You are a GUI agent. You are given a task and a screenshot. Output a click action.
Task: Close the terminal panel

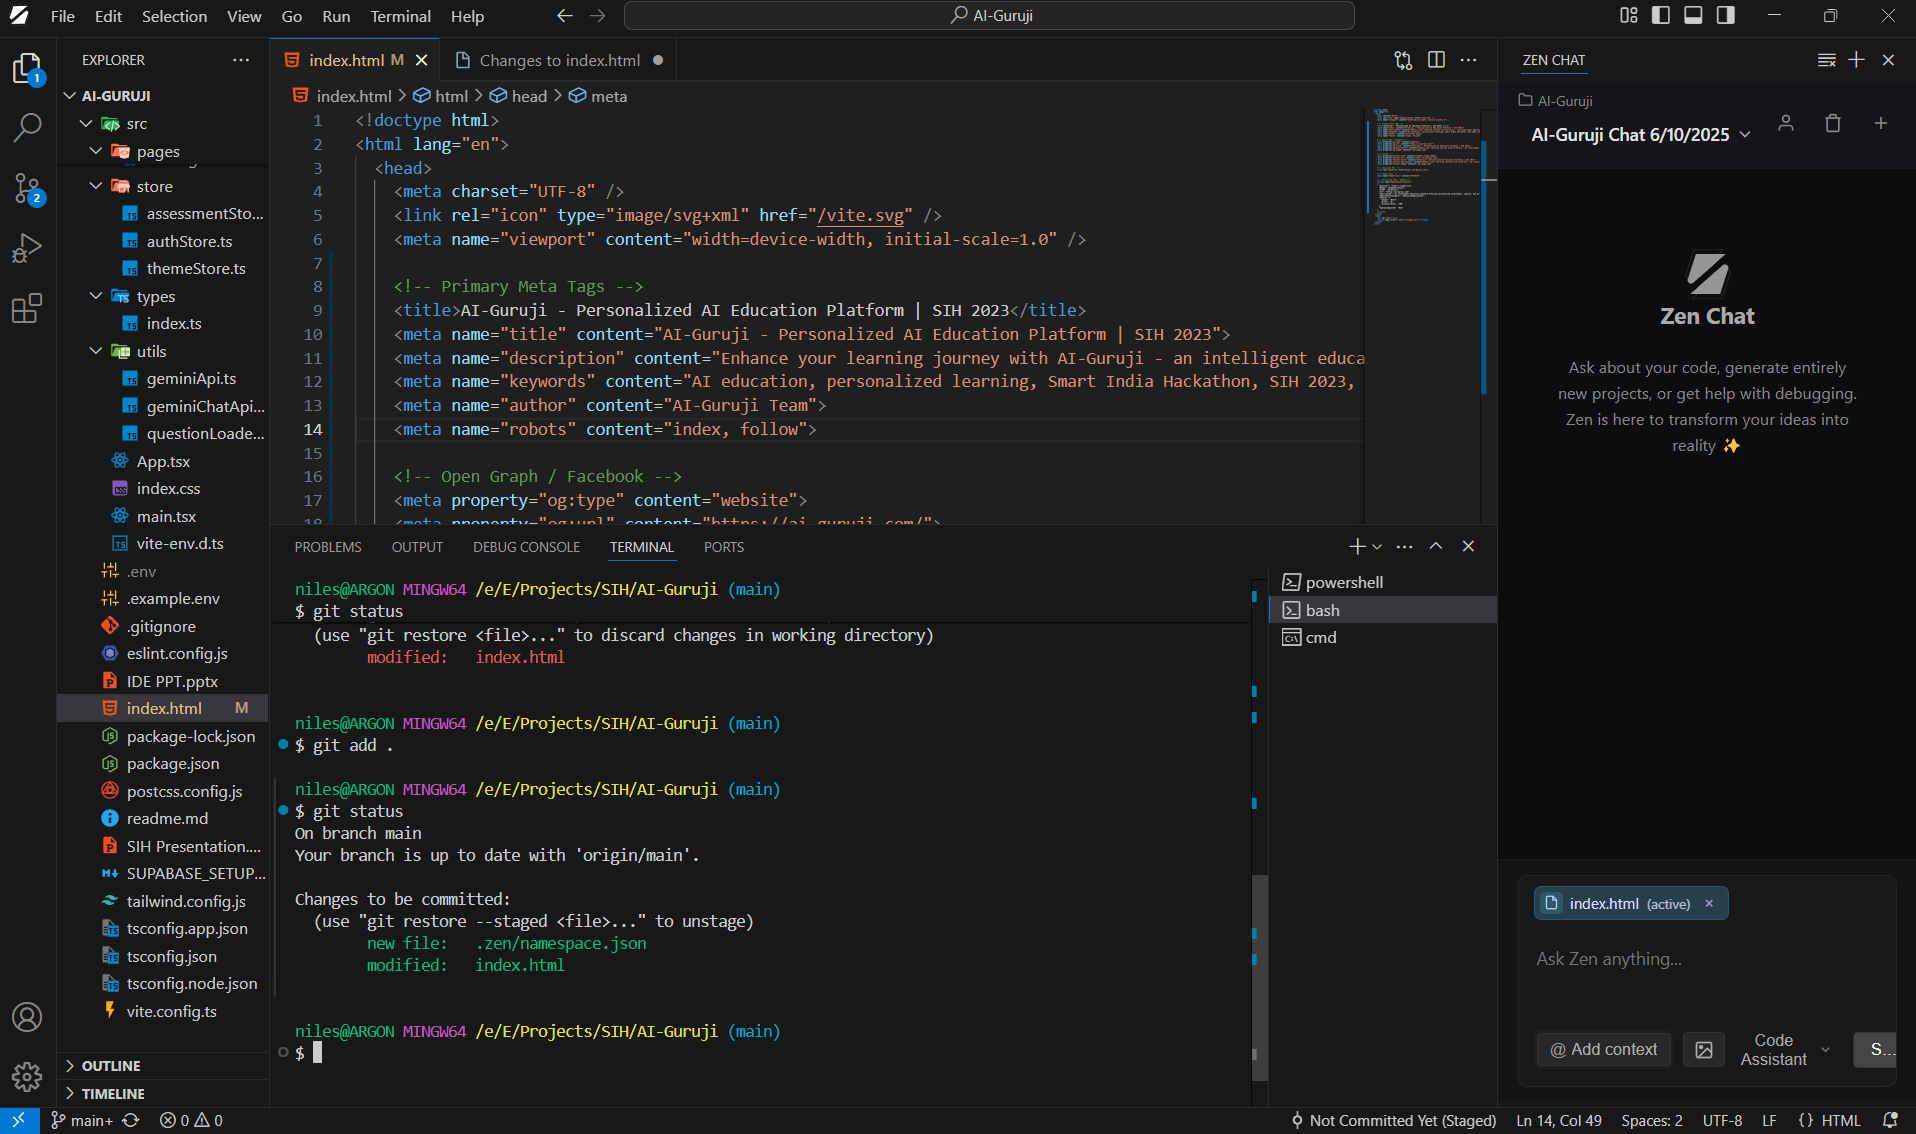[x=1468, y=546]
